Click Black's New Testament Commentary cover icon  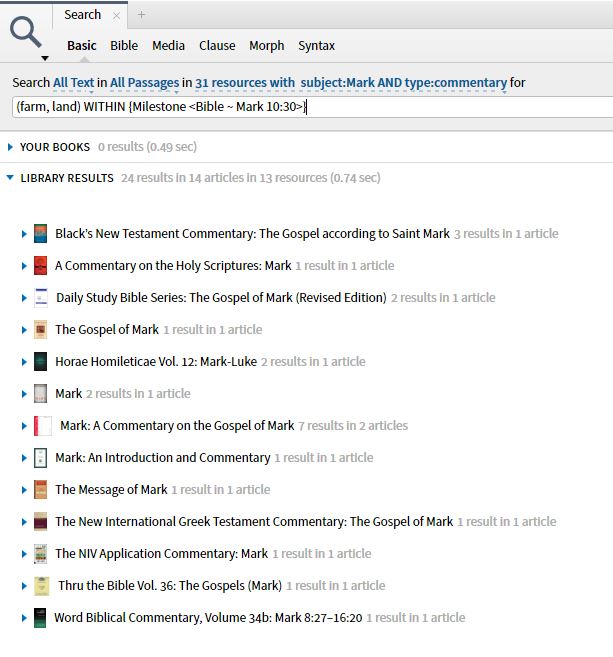pyautogui.click(x=41, y=234)
